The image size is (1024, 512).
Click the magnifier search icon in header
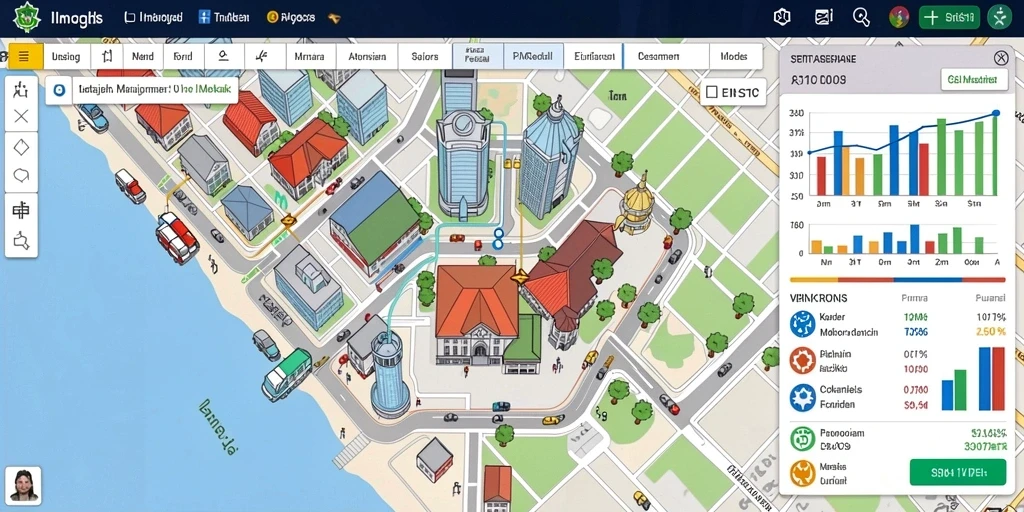[x=861, y=18]
